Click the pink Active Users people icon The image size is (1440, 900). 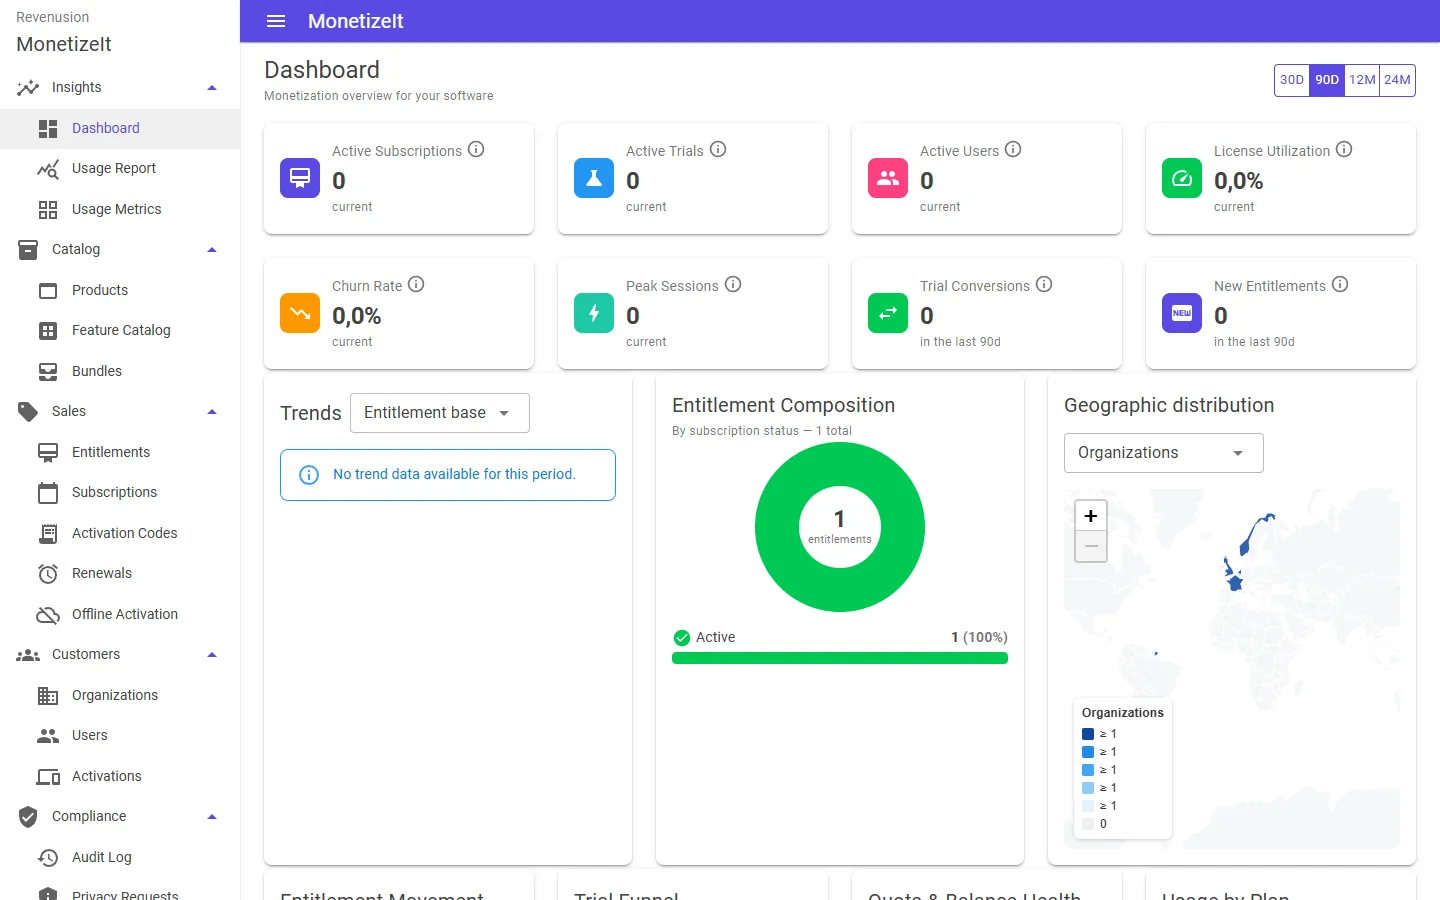(888, 178)
